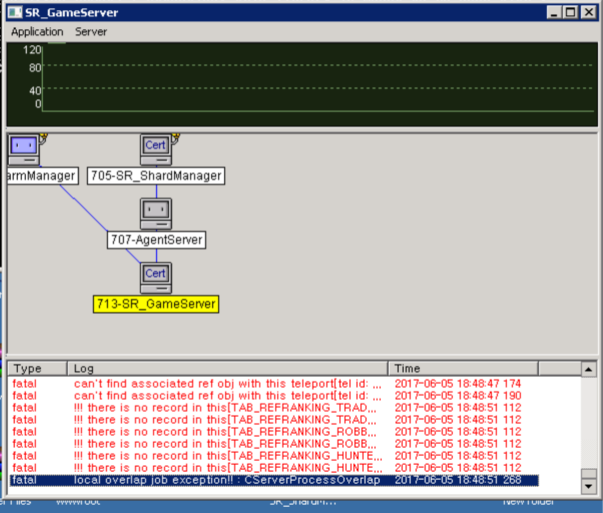This screenshot has width=603, height=513.
Task: Select the 713-SR_GameServer Cert icon
Action: point(156,277)
